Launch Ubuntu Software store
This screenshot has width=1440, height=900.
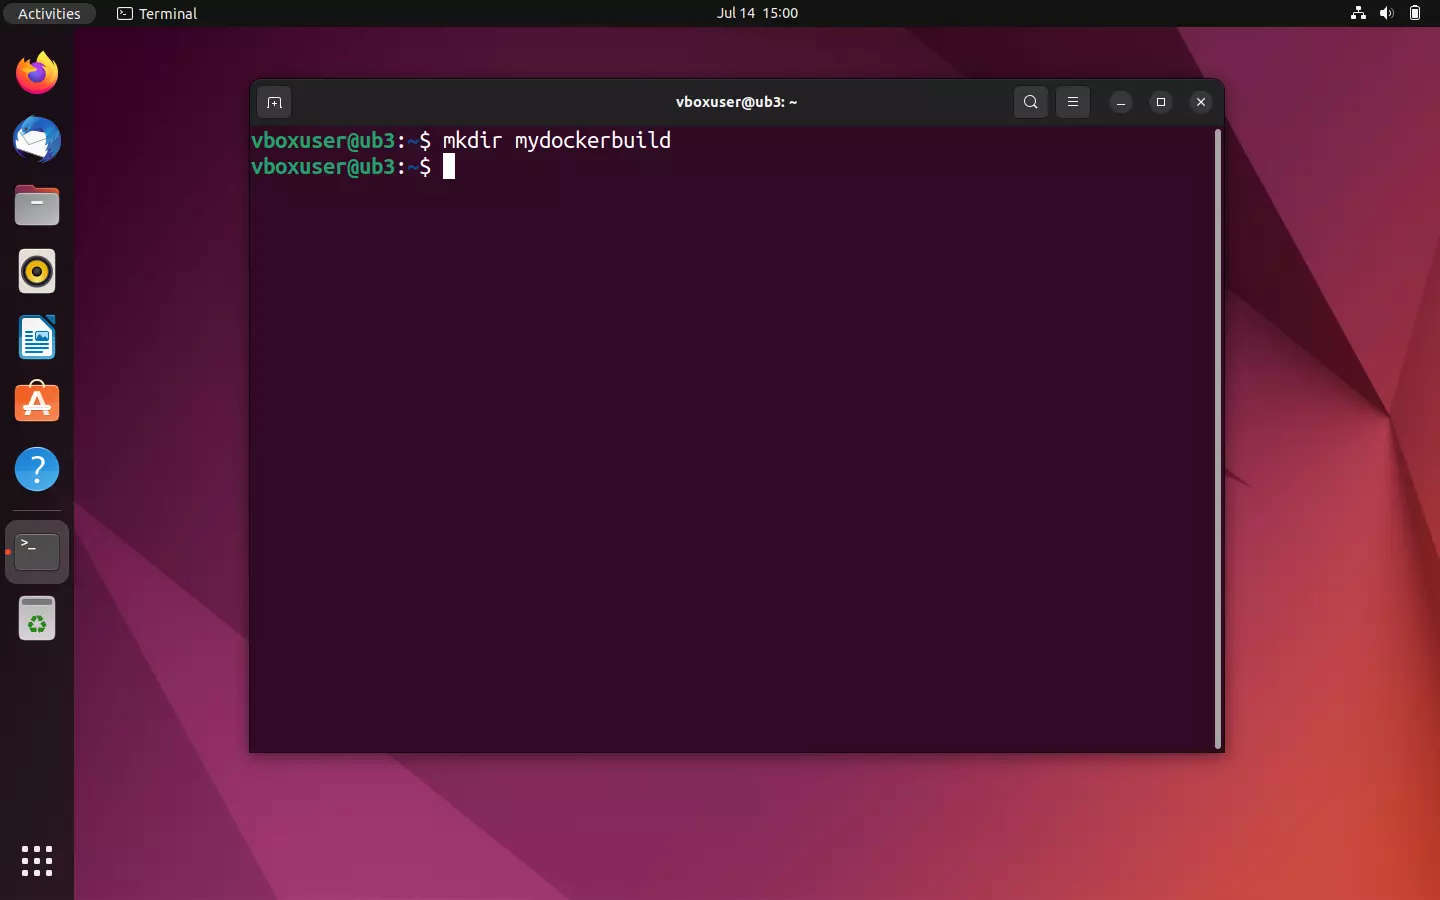[36, 403]
